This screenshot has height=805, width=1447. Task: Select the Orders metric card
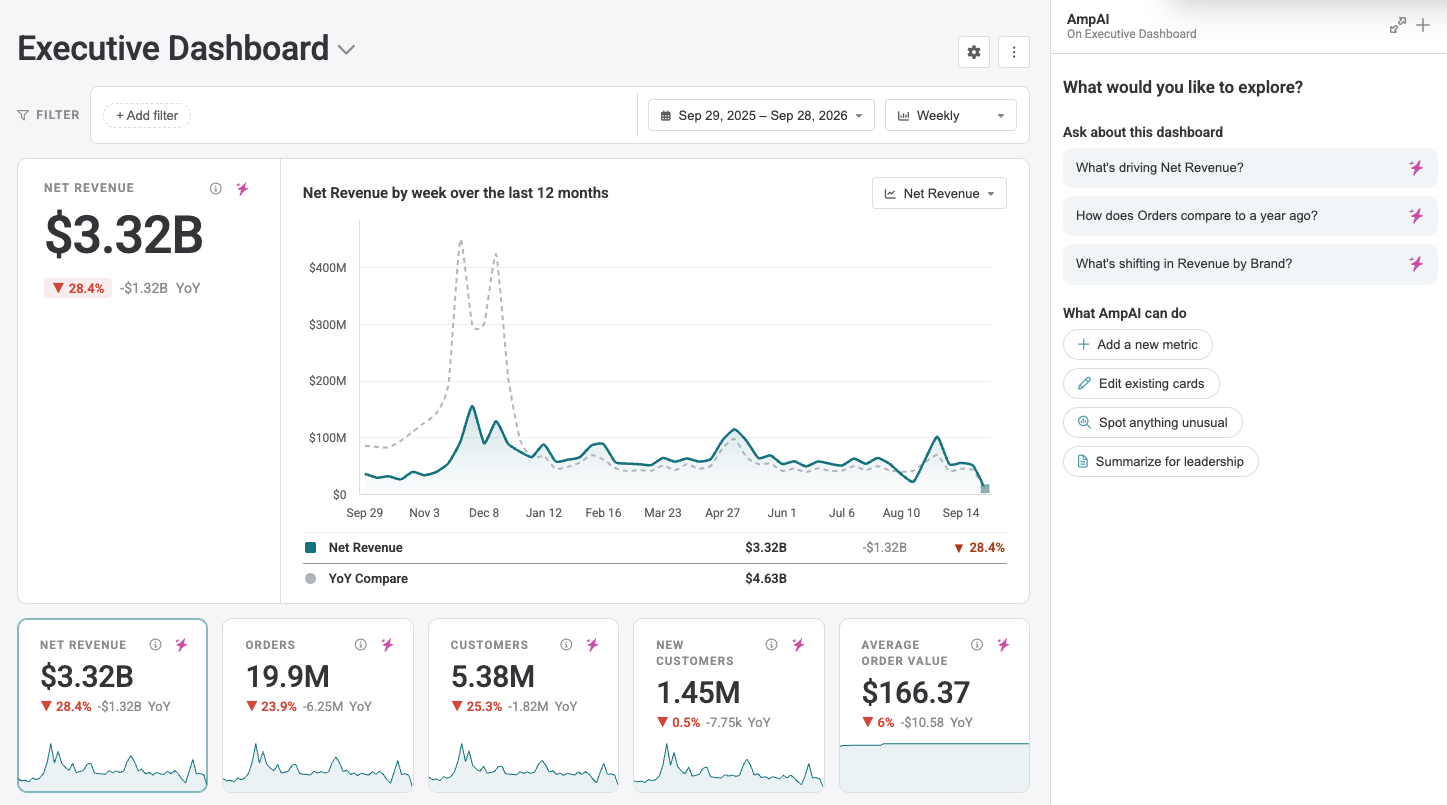318,705
